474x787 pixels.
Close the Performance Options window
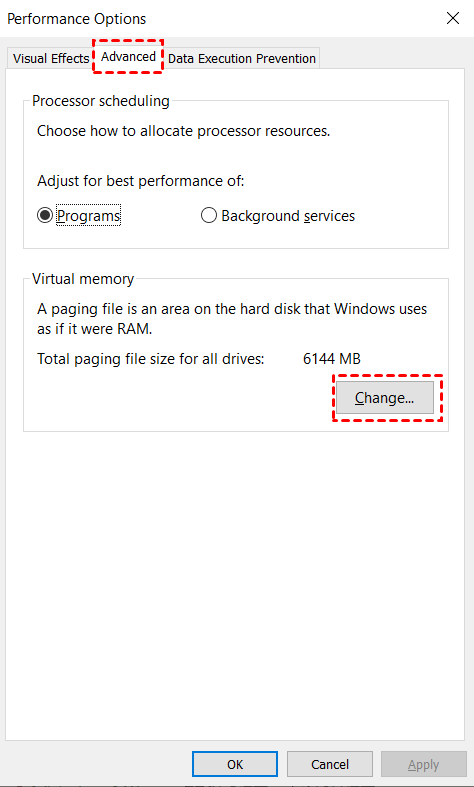point(453,19)
